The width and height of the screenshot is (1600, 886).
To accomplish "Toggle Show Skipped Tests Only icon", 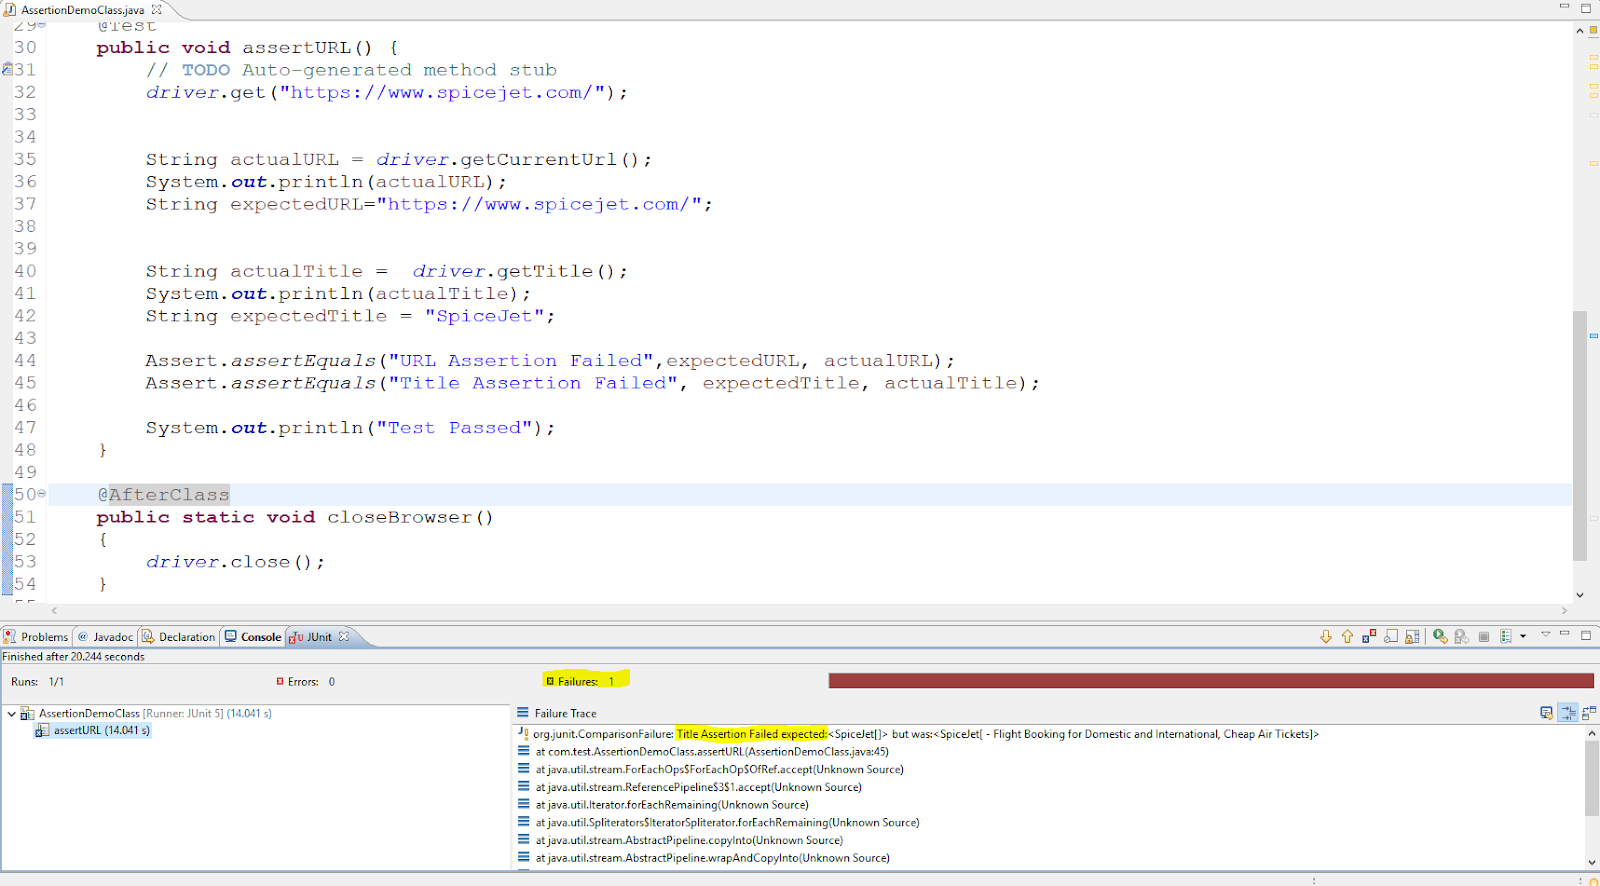I will (x=1391, y=636).
